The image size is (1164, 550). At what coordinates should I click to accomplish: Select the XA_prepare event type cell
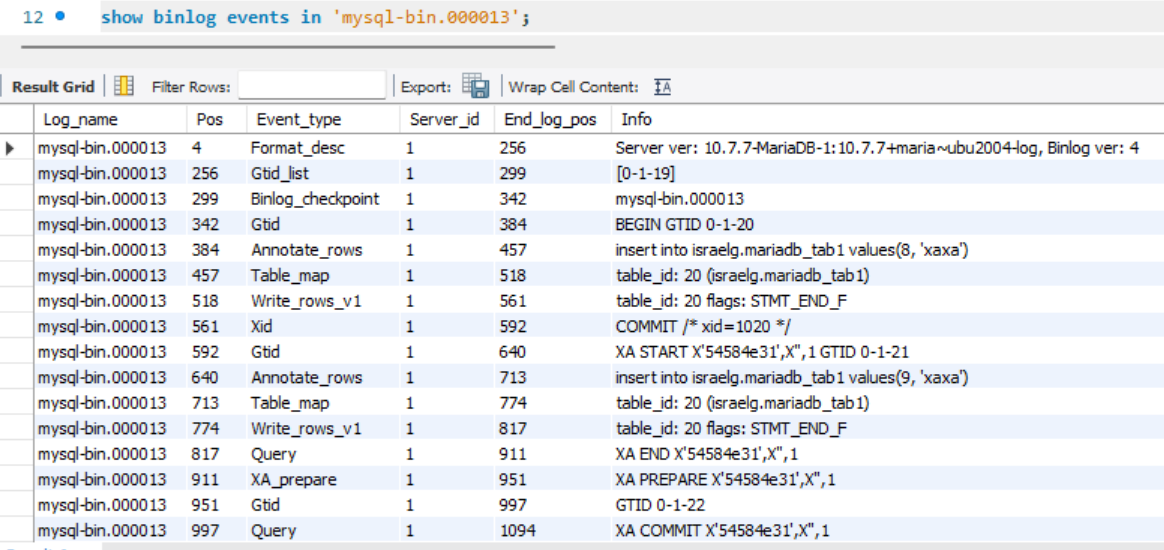coord(293,480)
